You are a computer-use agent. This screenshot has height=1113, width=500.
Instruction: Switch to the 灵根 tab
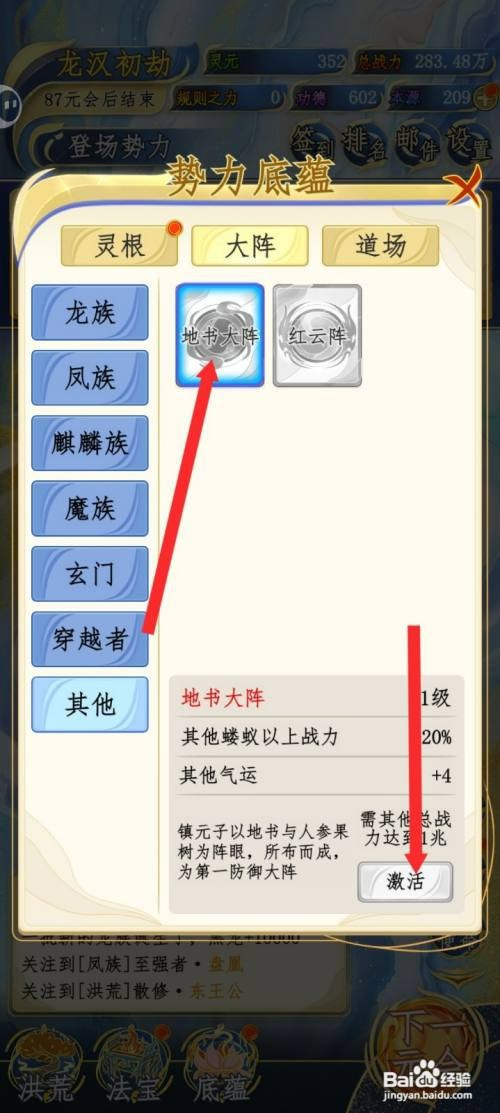[x=119, y=246]
